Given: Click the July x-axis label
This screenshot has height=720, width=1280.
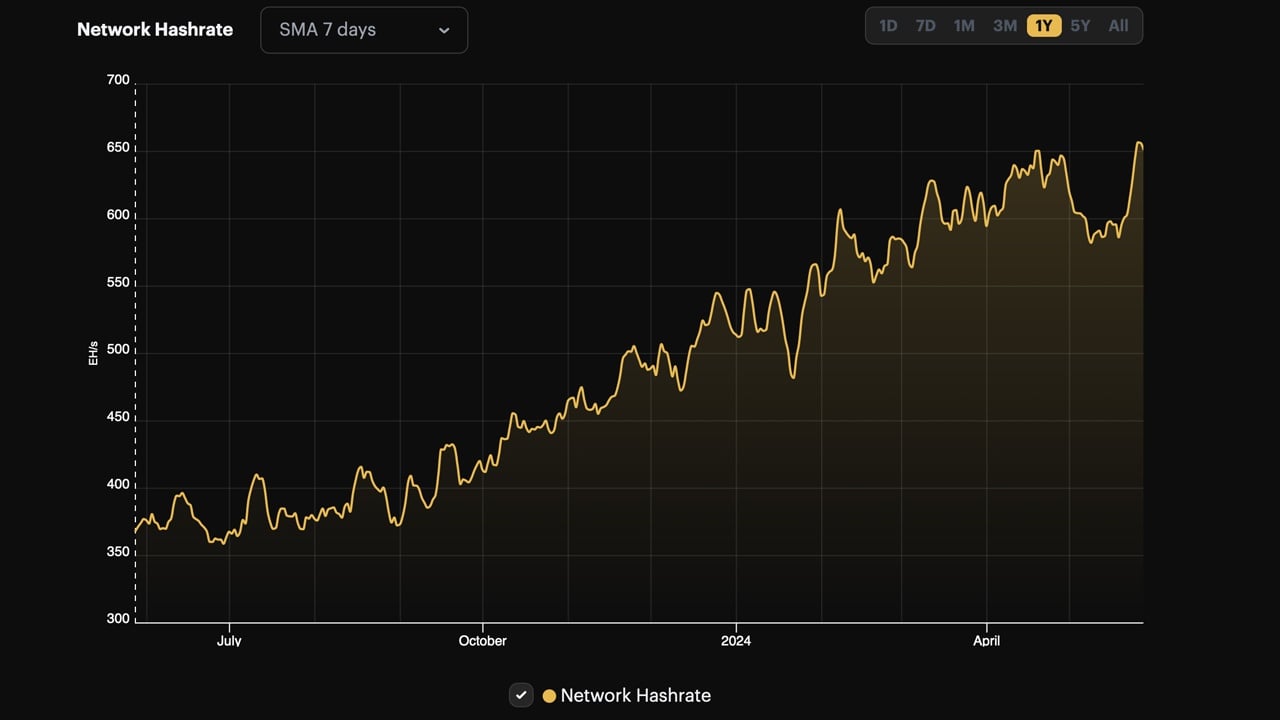Looking at the screenshot, I should [x=229, y=641].
